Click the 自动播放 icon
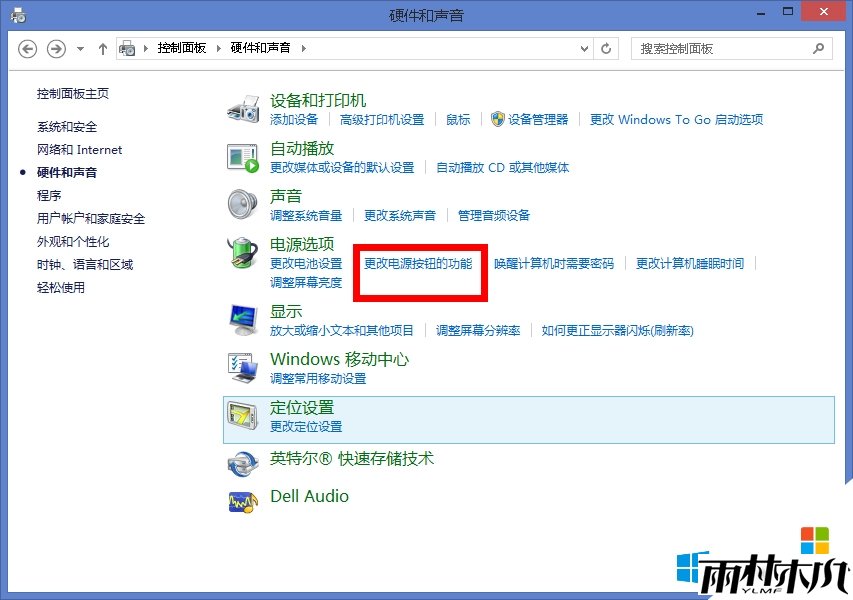The width and height of the screenshot is (853, 600). pos(242,156)
